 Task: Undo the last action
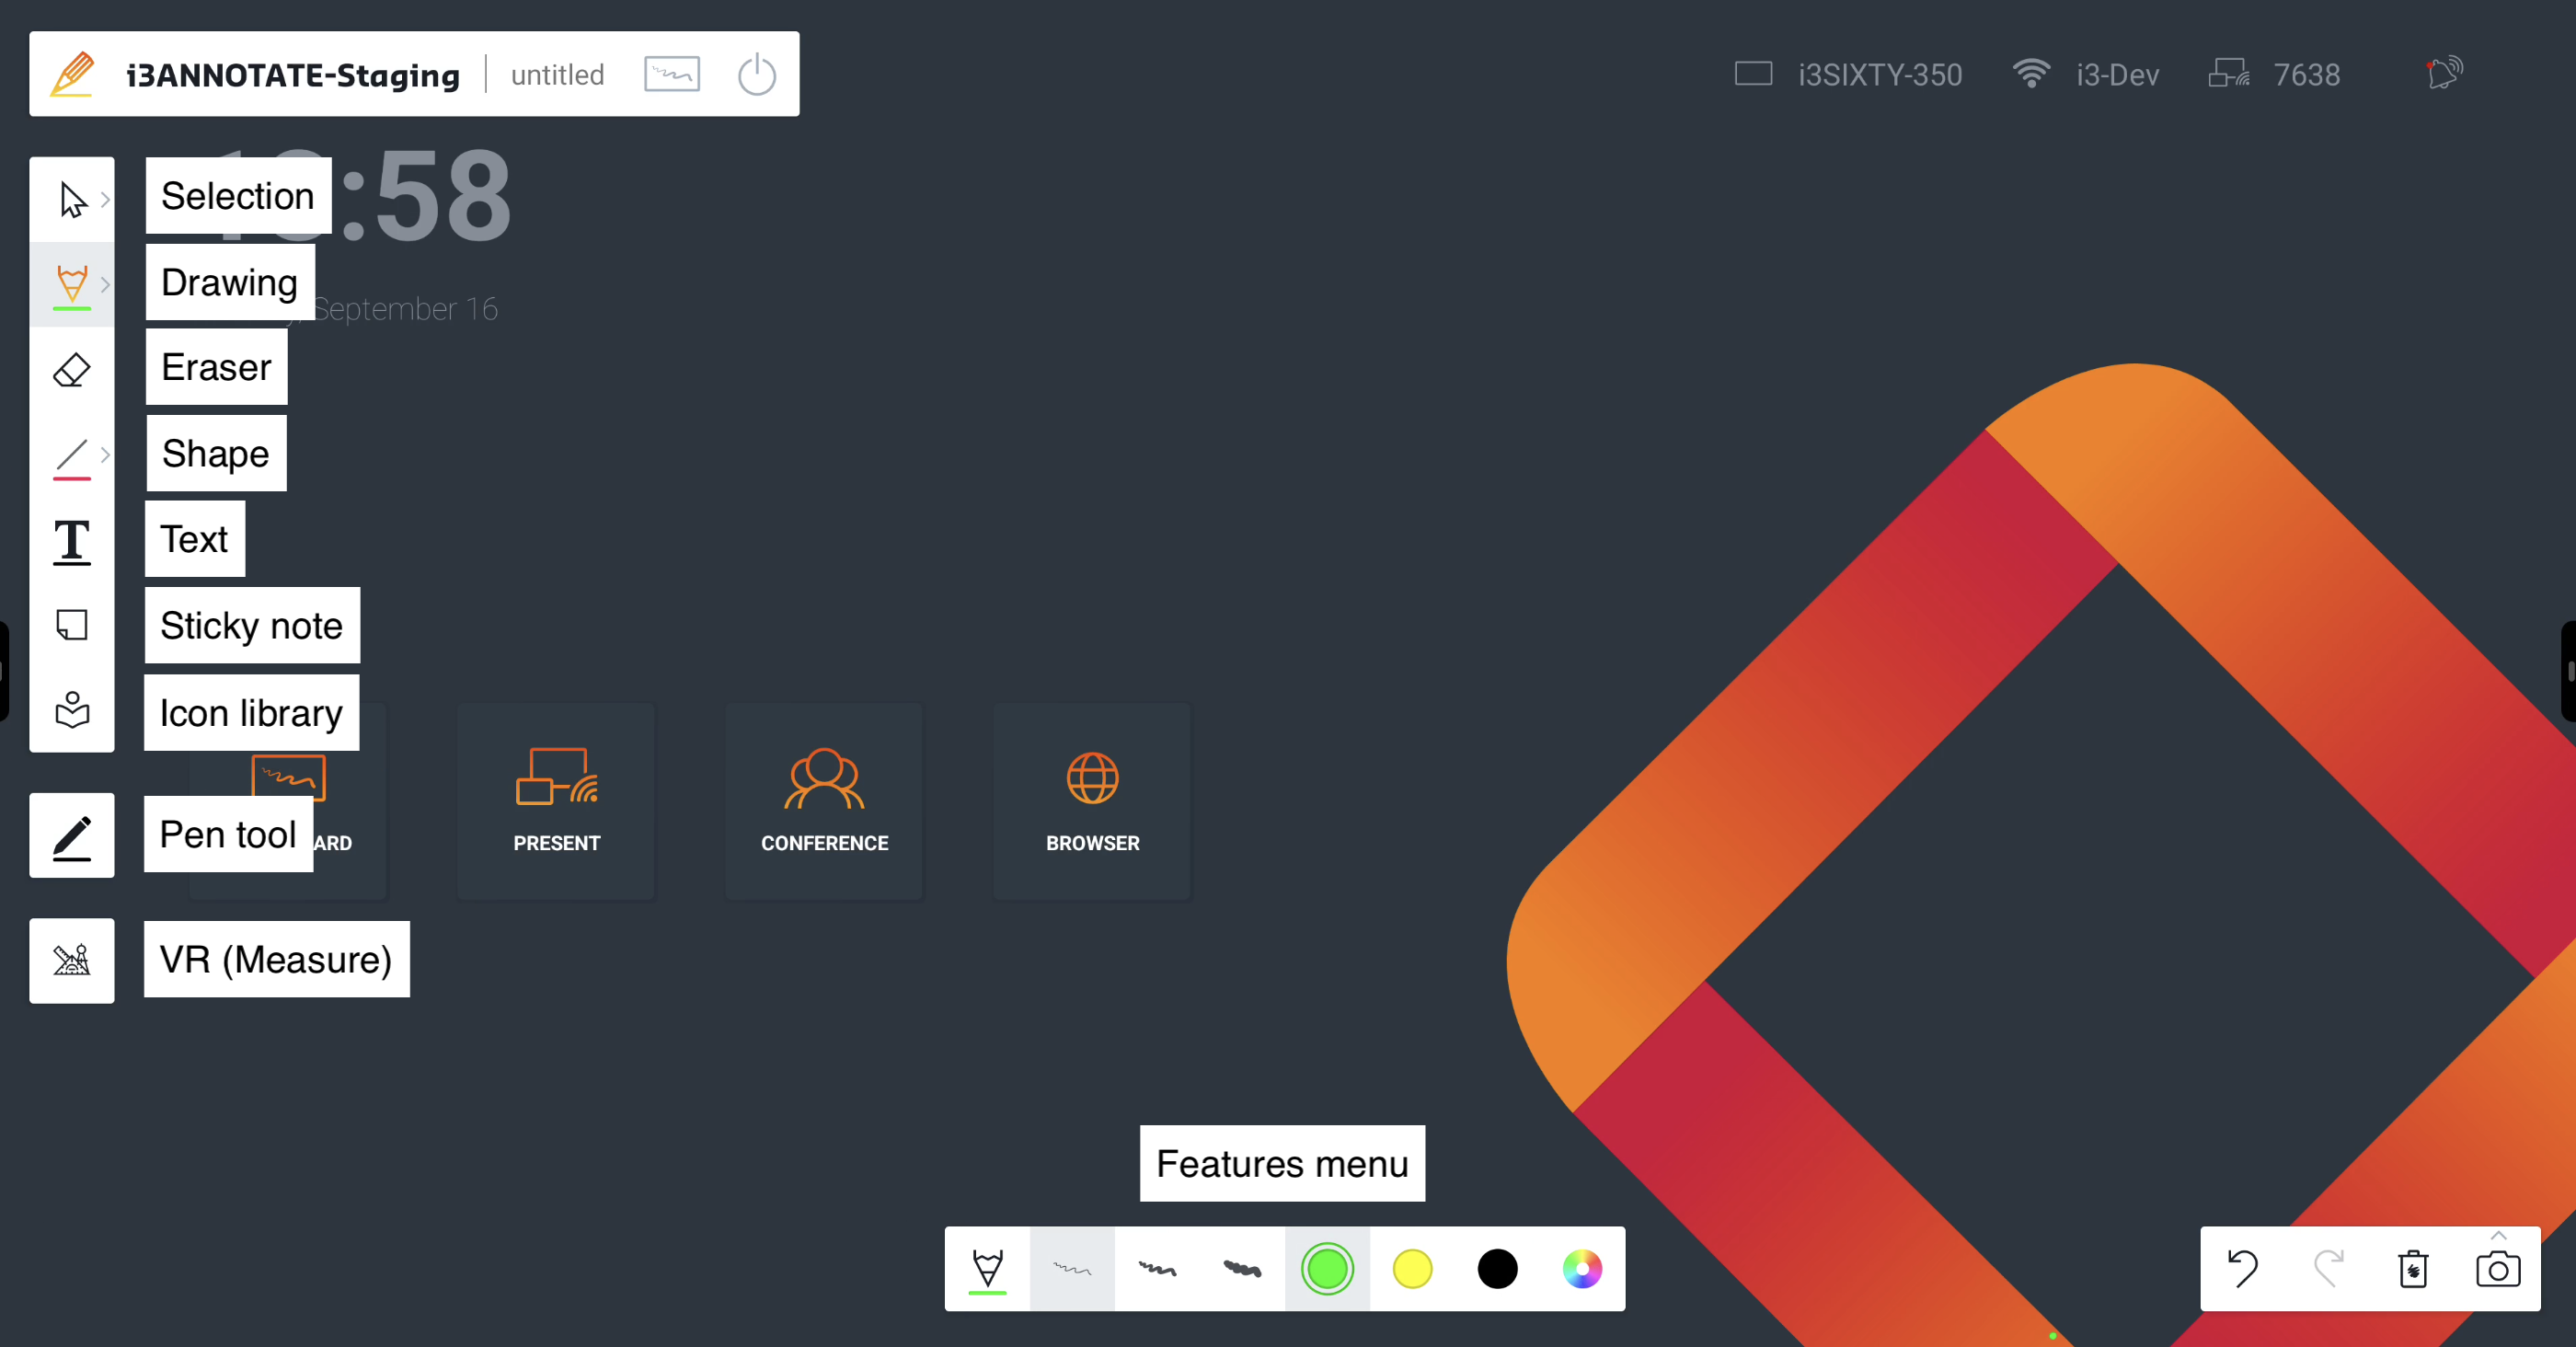(2242, 1269)
